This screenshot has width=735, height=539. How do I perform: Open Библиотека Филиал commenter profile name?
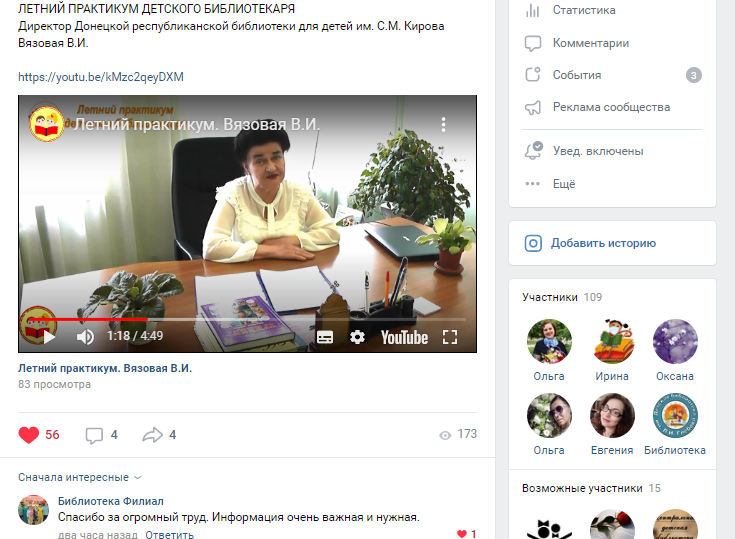[x=111, y=501]
